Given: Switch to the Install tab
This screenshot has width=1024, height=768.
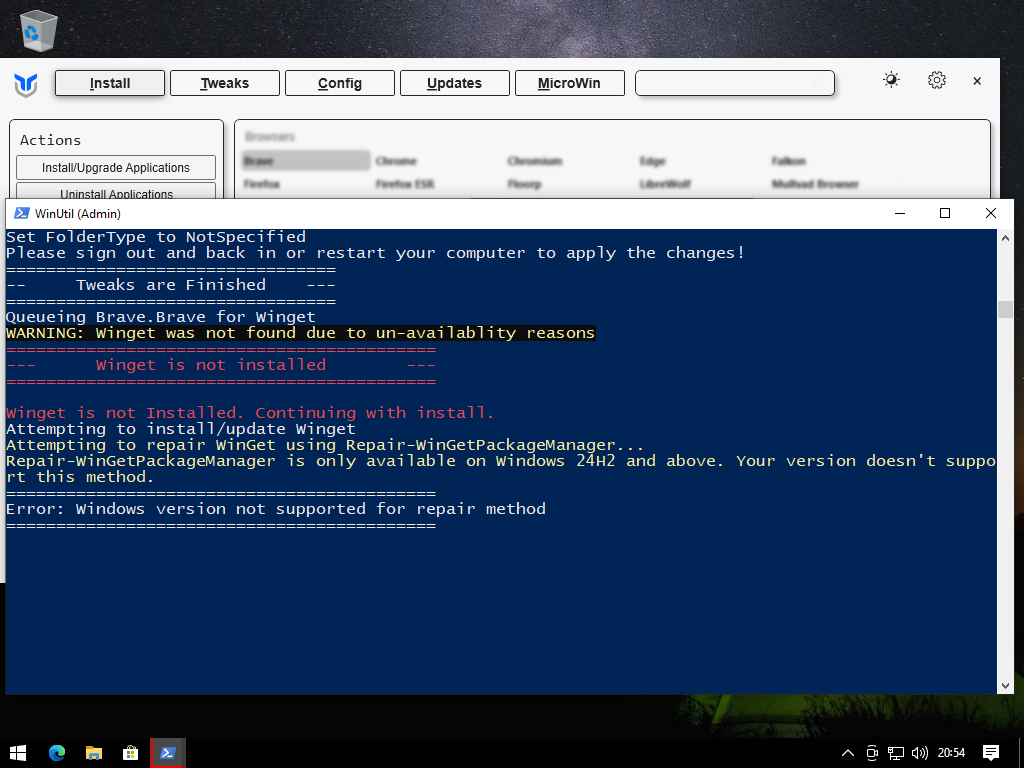Looking at the screenshot, I should [x=110, y=83].
